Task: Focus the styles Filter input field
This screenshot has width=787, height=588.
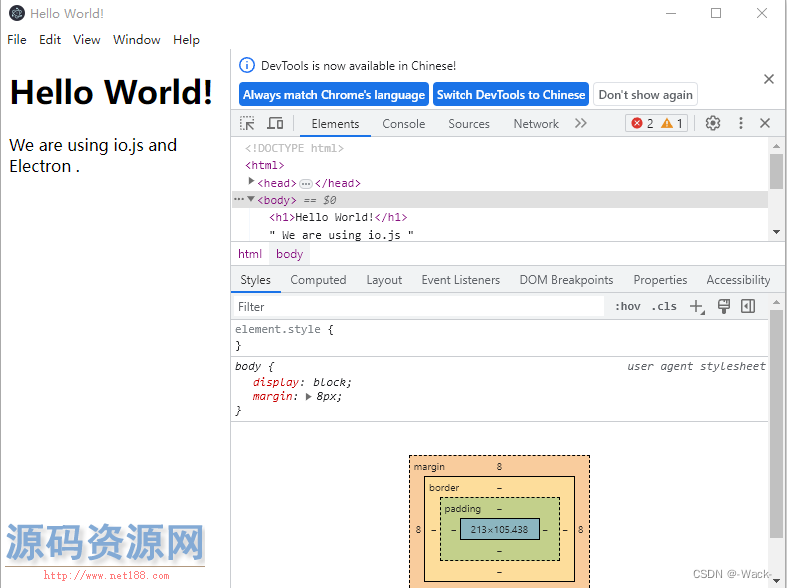Action: (418, 307)
